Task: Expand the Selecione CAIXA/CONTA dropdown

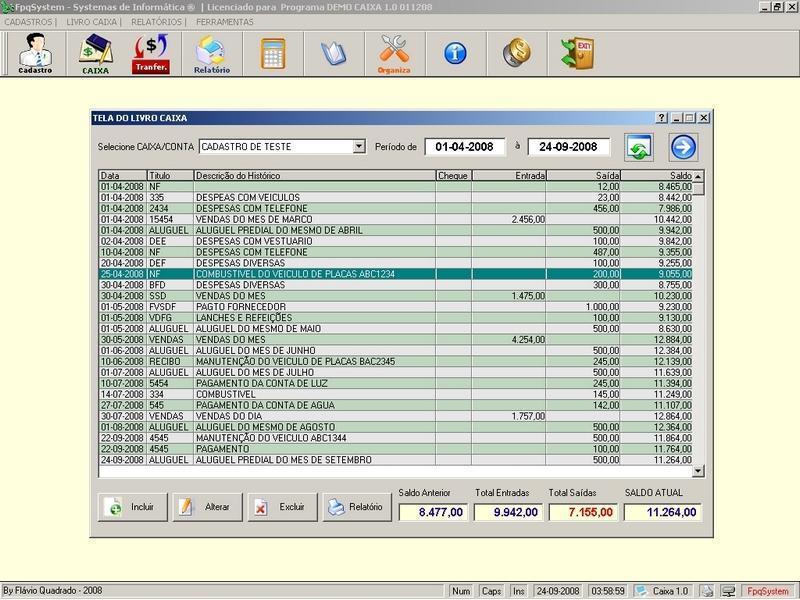Action: pyautogui.click(x=359, y=147)
